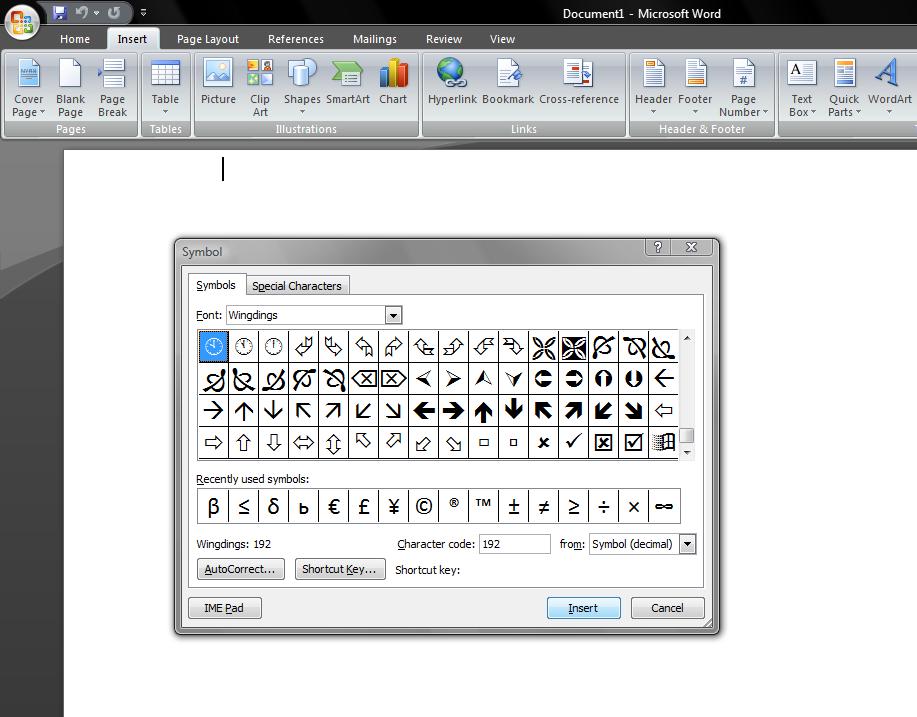This screenshot has height=717, width=917.
Task: Insert a Bookmark
Action: point(508,82)
